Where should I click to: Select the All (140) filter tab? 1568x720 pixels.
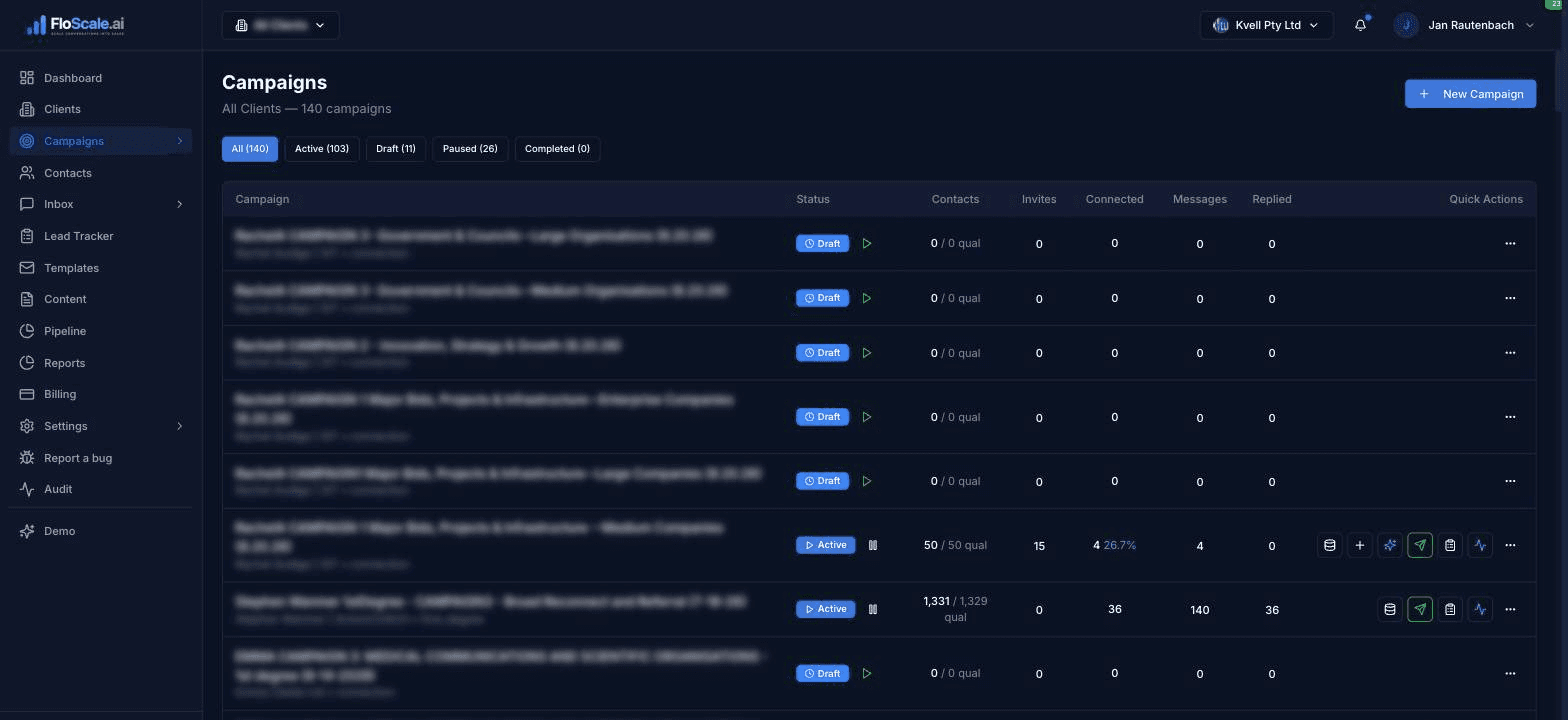250,149
